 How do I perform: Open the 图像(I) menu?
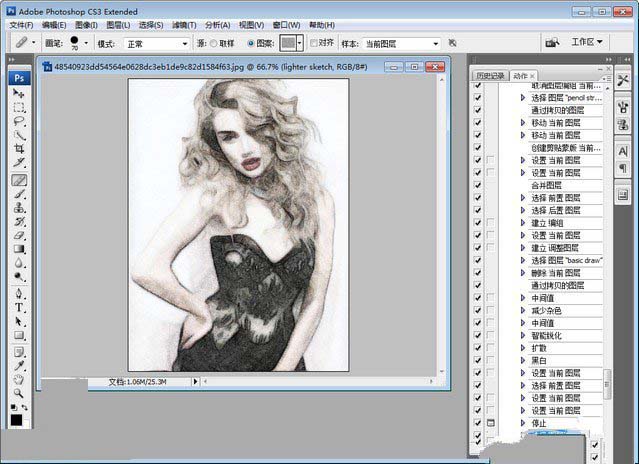(x=86, y=25)
